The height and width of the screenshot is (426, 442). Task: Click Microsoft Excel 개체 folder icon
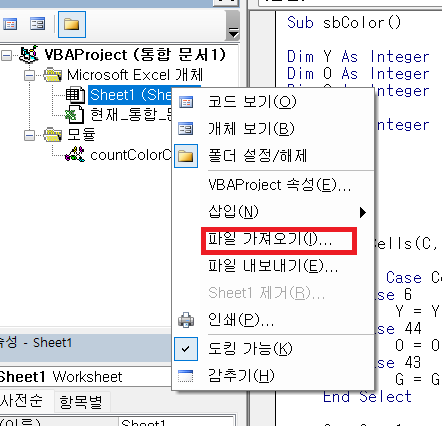53,75
